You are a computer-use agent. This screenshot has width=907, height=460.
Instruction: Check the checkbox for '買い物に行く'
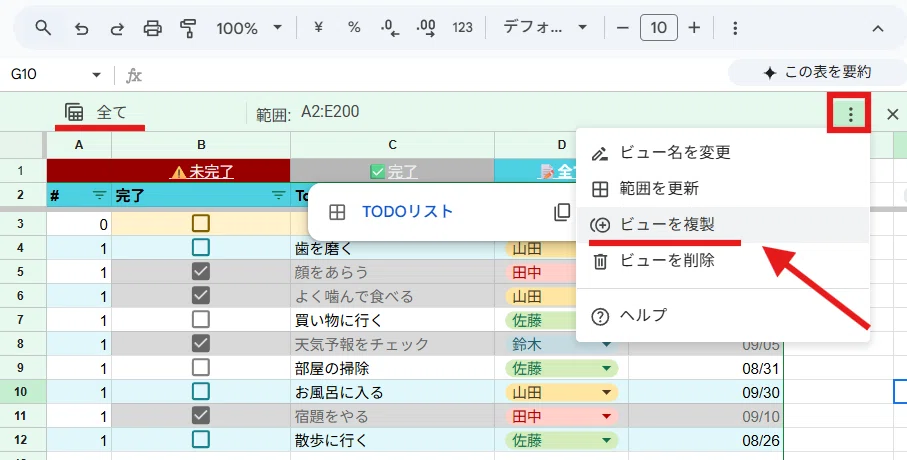point(201,319)
